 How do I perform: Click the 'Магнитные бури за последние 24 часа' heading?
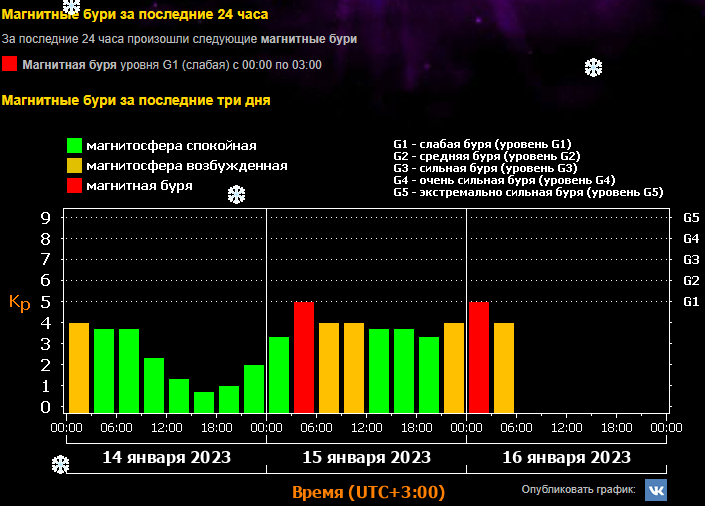pos(135,14)
